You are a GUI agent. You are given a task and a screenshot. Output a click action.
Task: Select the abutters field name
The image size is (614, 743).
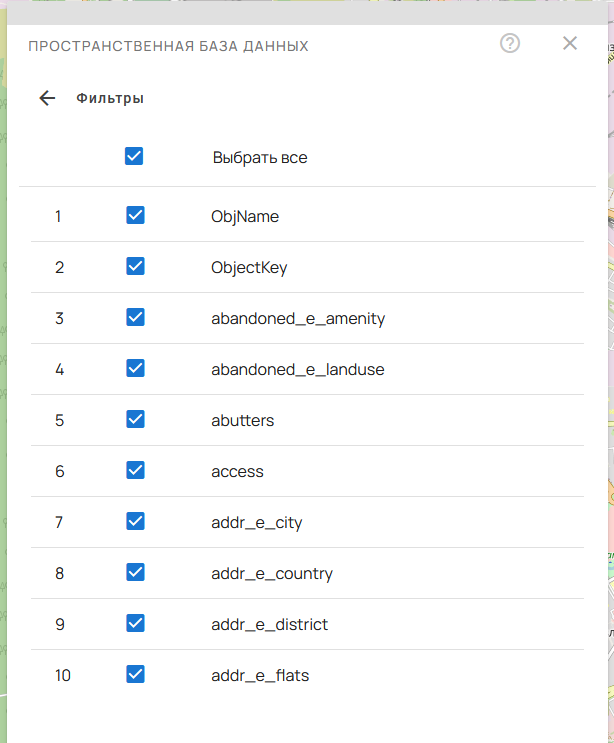coord(242,420)
